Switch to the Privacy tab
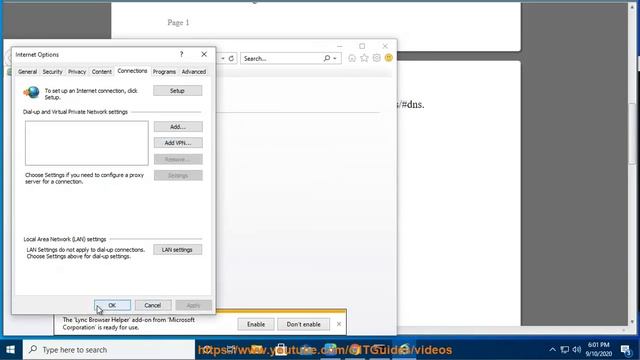The height and width of the screenshot is (360, 640). tap(77, 72)
